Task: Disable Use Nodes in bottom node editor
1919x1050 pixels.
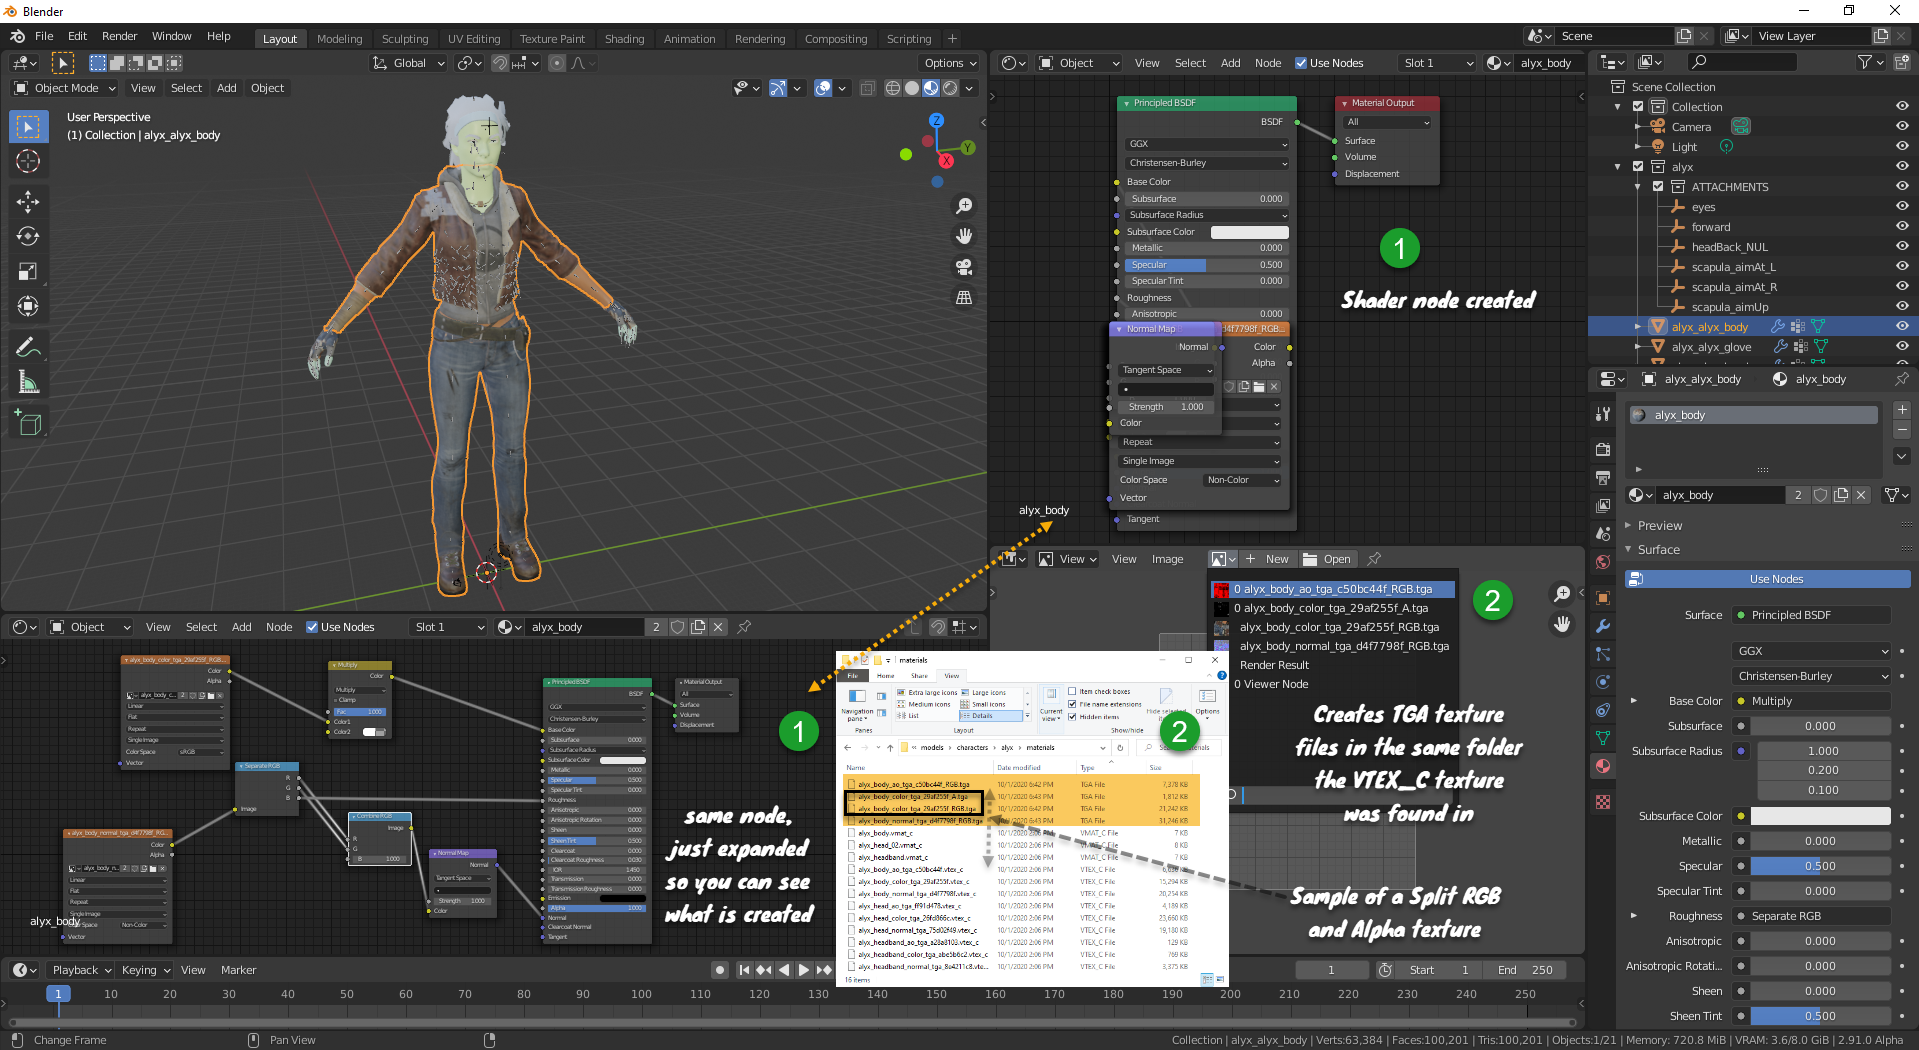Action: coord(312,627)
